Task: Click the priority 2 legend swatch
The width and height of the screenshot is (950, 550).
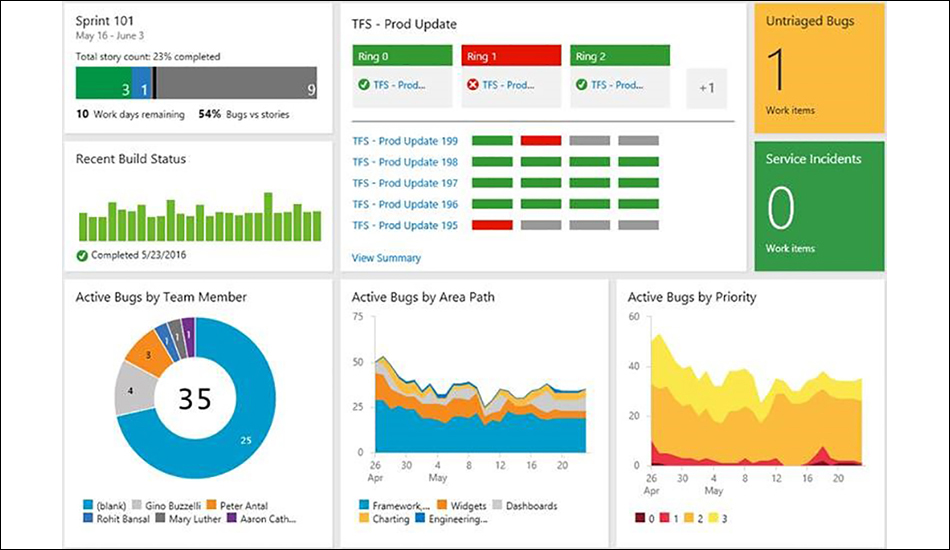Action: click(x=689, y=519)
